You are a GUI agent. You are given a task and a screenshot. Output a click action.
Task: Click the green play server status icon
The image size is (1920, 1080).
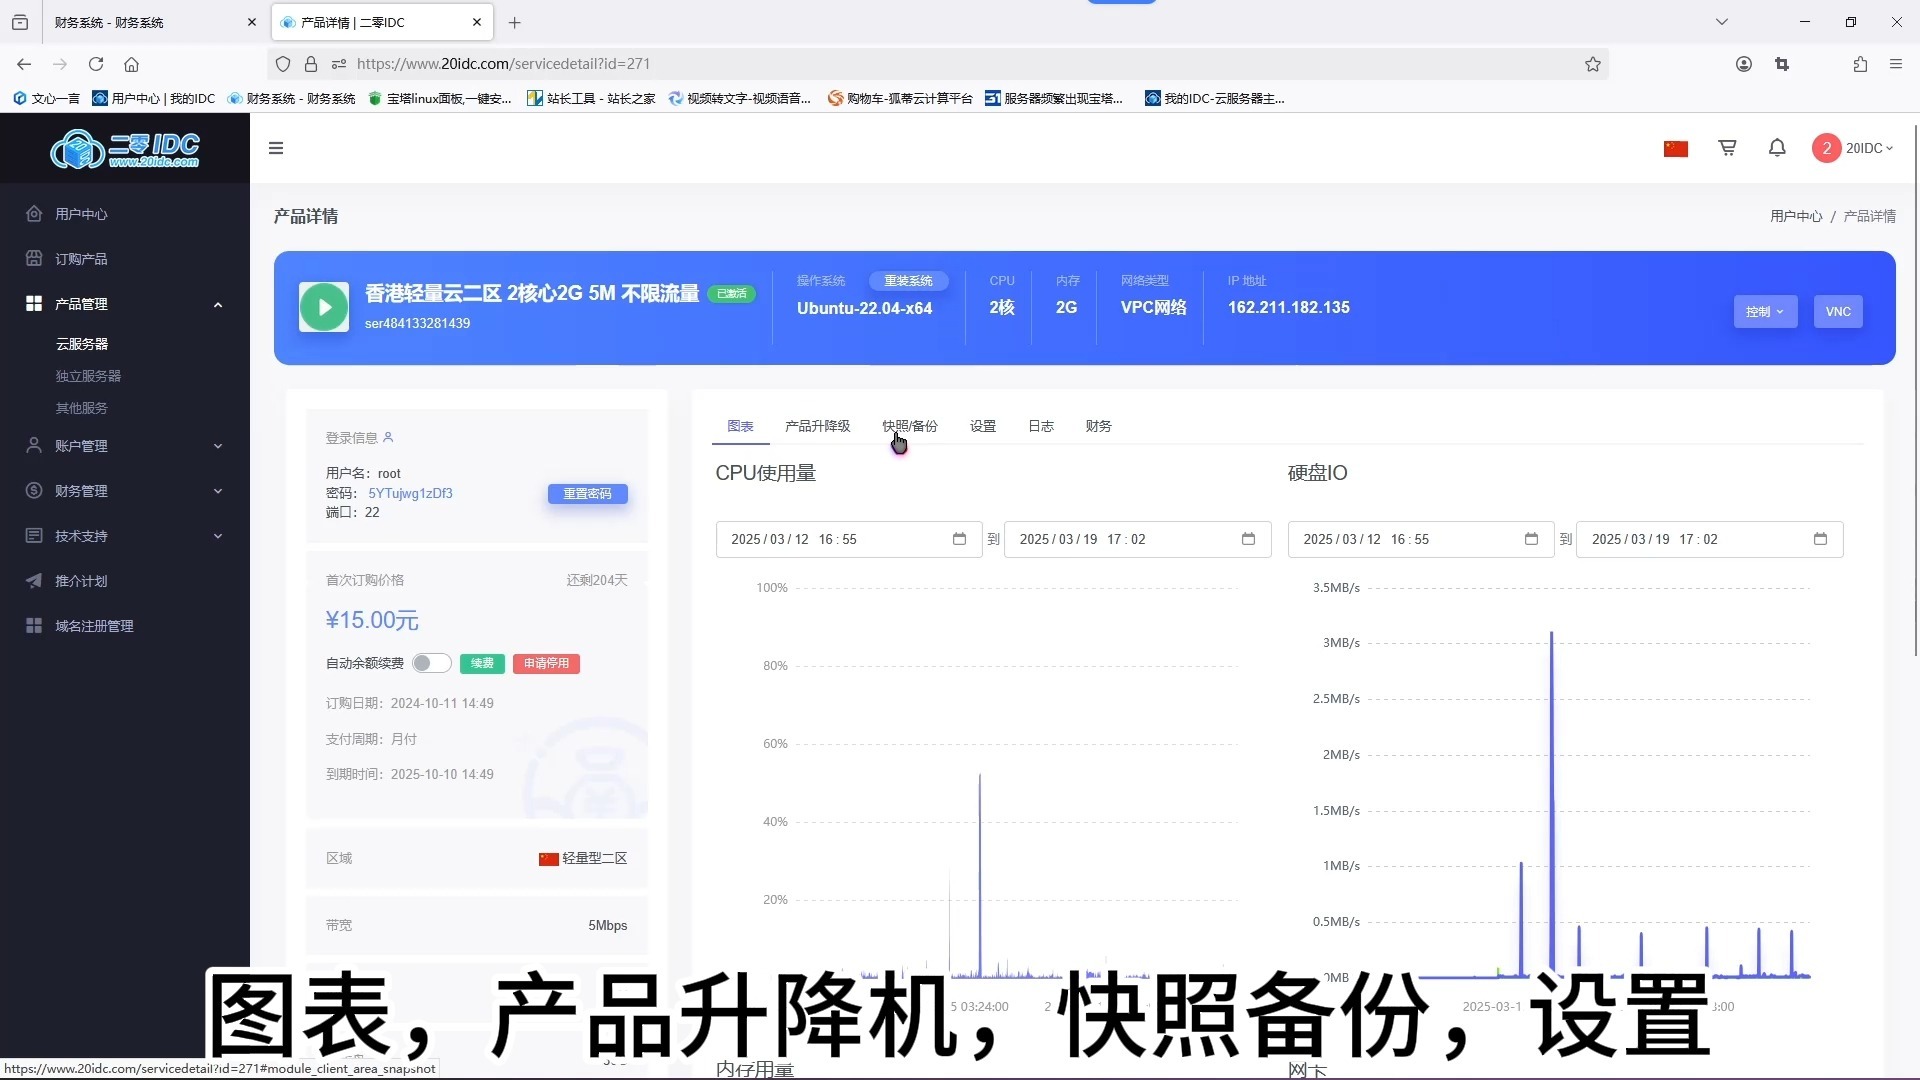click(x=324, y=307)
